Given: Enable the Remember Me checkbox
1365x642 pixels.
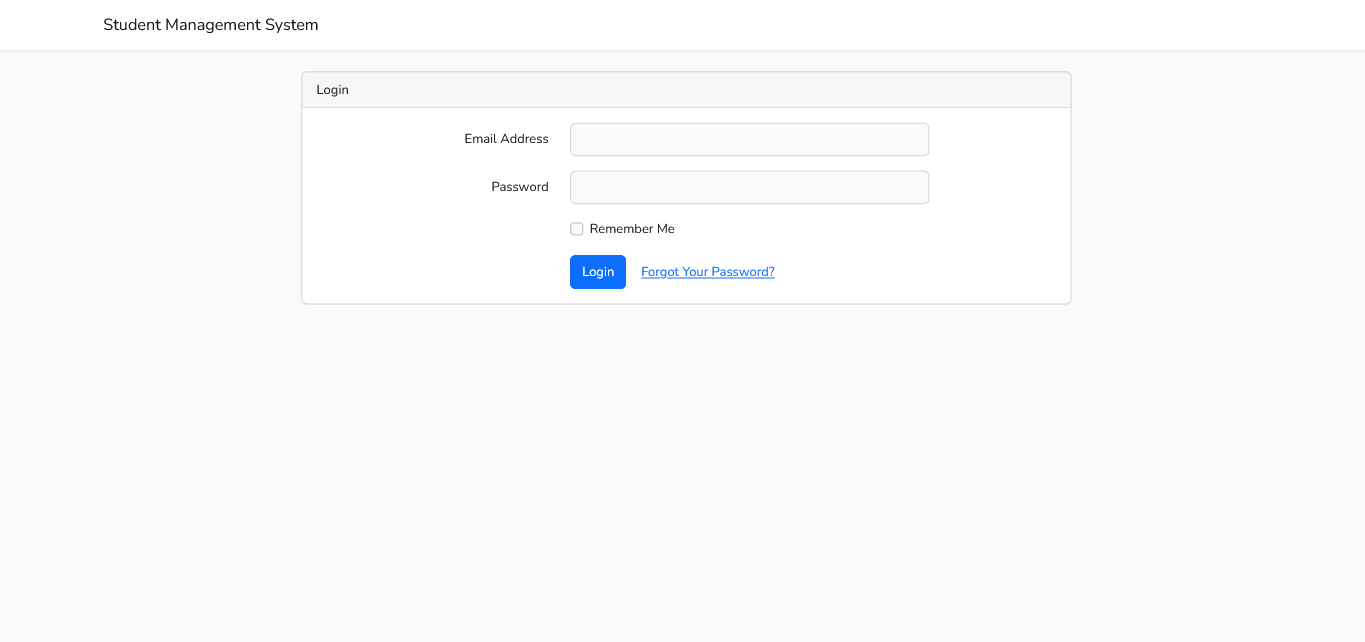Looking at the screenshot, I should 577,229.
